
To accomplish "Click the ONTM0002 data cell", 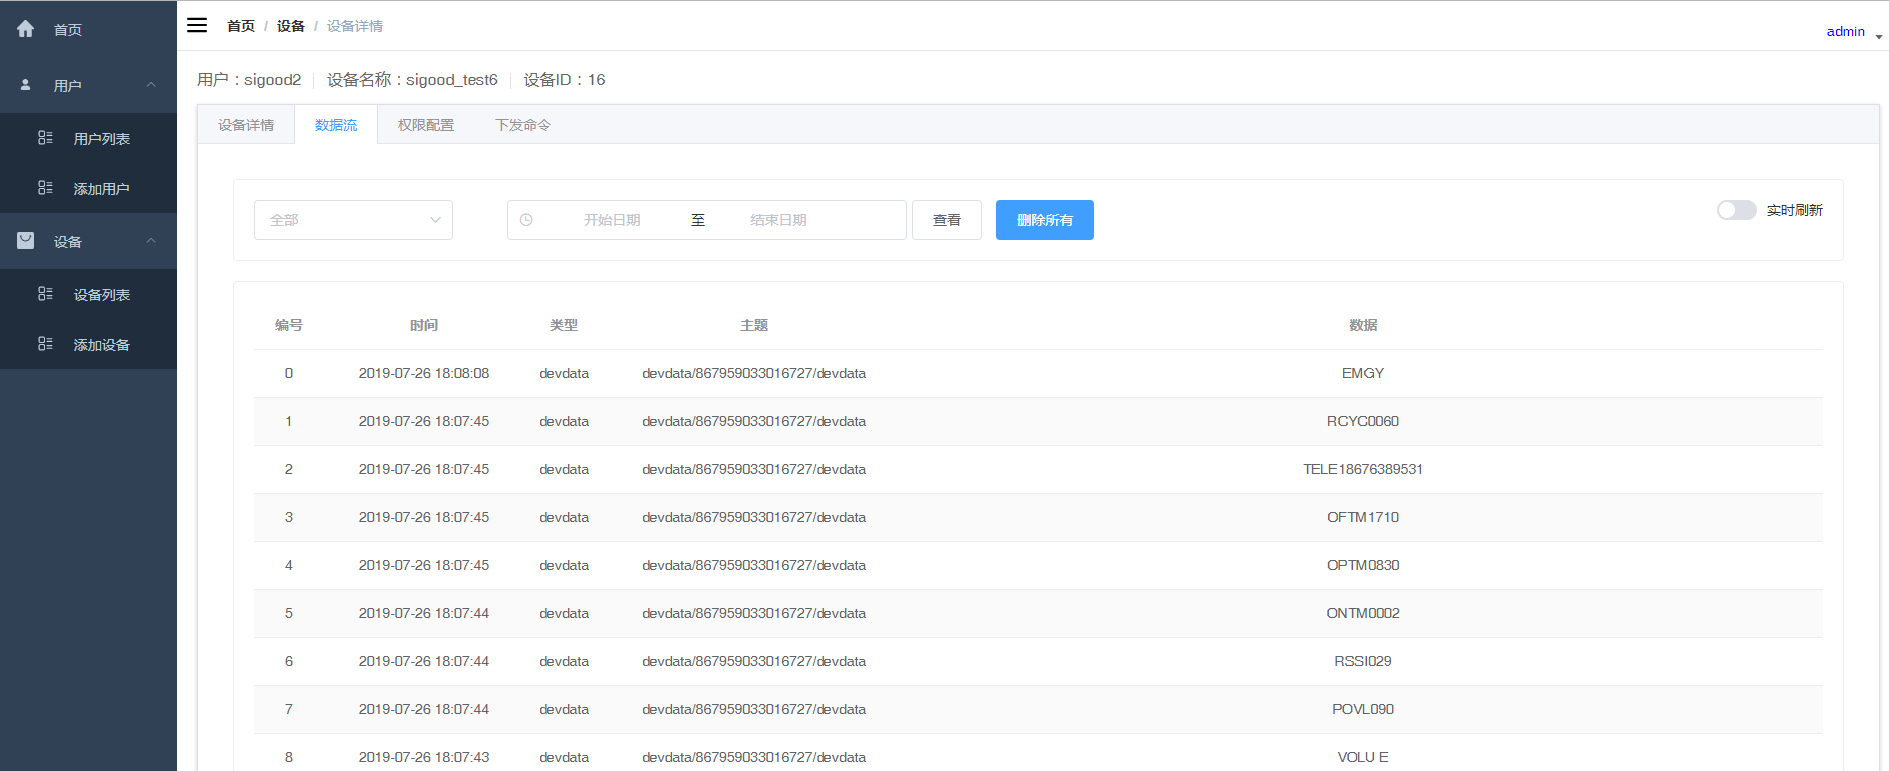I will tap(1363, 613).
